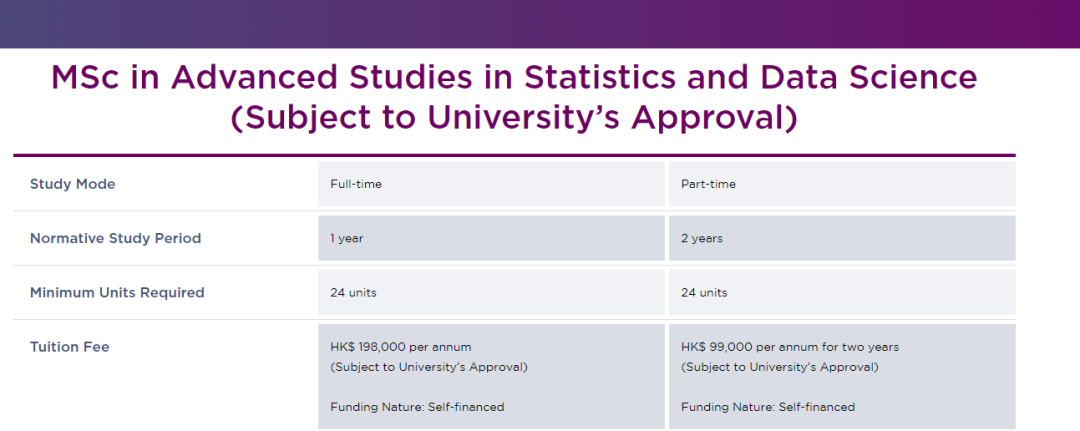Image resolution: width=1080 pixels, height=431 pixels.
Task: Click the 2 years cell
Action: coord(842,238)
